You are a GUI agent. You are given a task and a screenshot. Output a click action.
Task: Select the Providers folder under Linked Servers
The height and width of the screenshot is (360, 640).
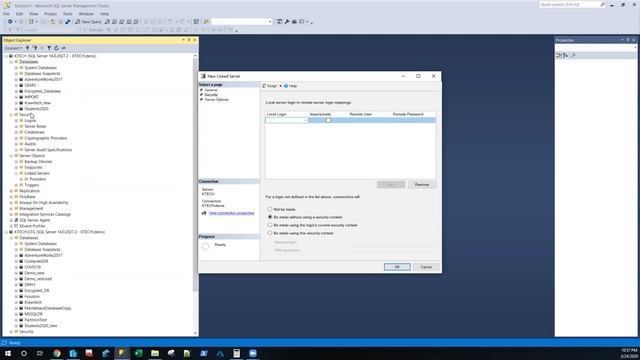click(x=38, y=179)
